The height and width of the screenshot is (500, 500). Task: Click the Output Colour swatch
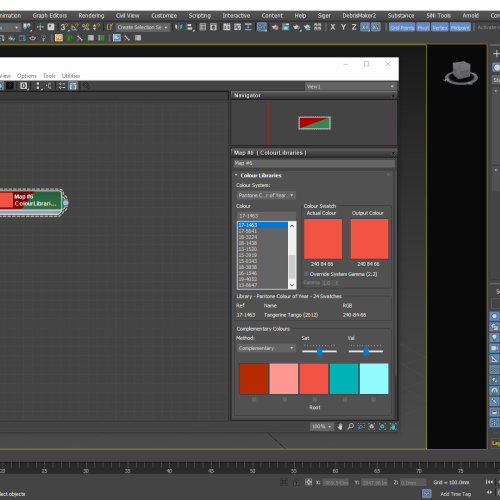click(369, 239)
